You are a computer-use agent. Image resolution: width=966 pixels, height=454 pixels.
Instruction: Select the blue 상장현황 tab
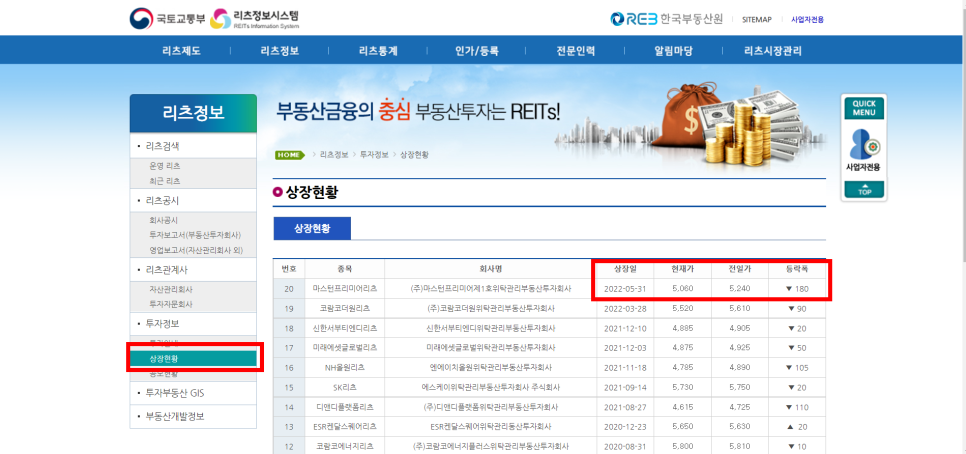[311, 228]
